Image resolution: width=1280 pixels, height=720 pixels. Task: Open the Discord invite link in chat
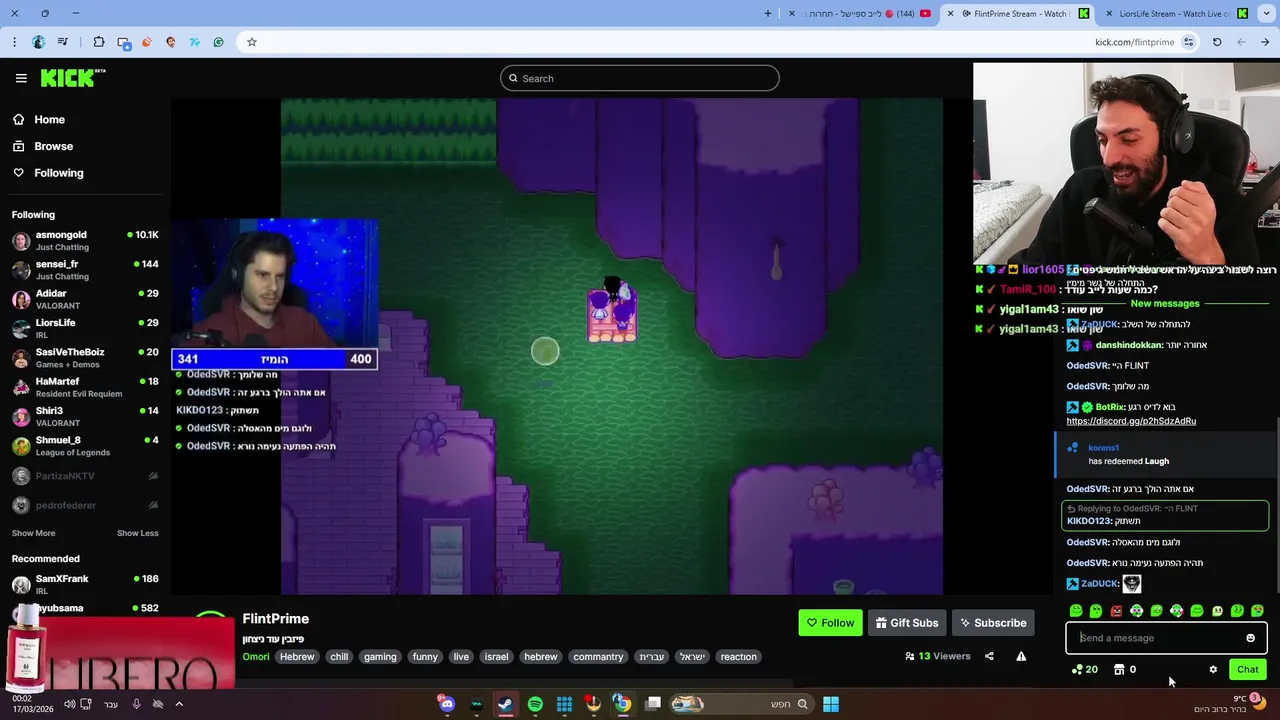(x=1131, y=421)
